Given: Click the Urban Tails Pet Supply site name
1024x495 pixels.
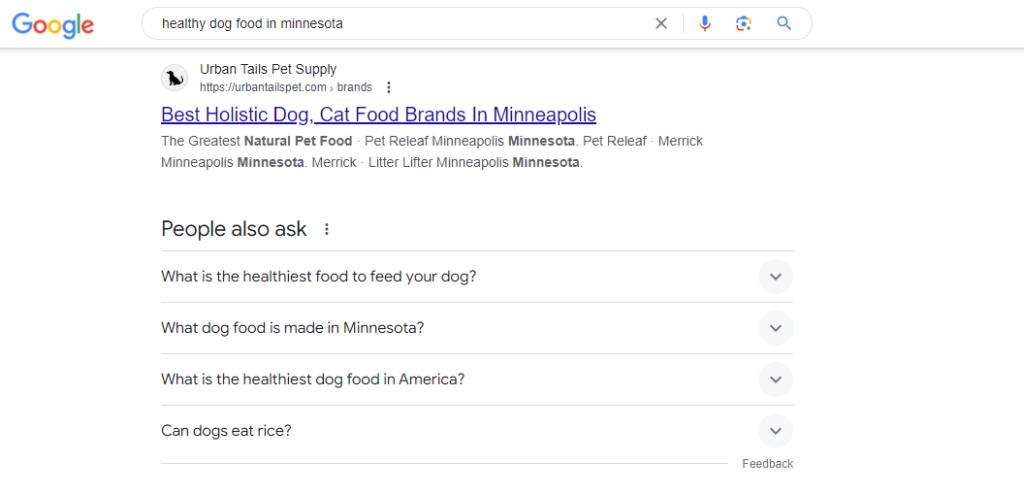Looking at the screenshot, I should 268,70.
